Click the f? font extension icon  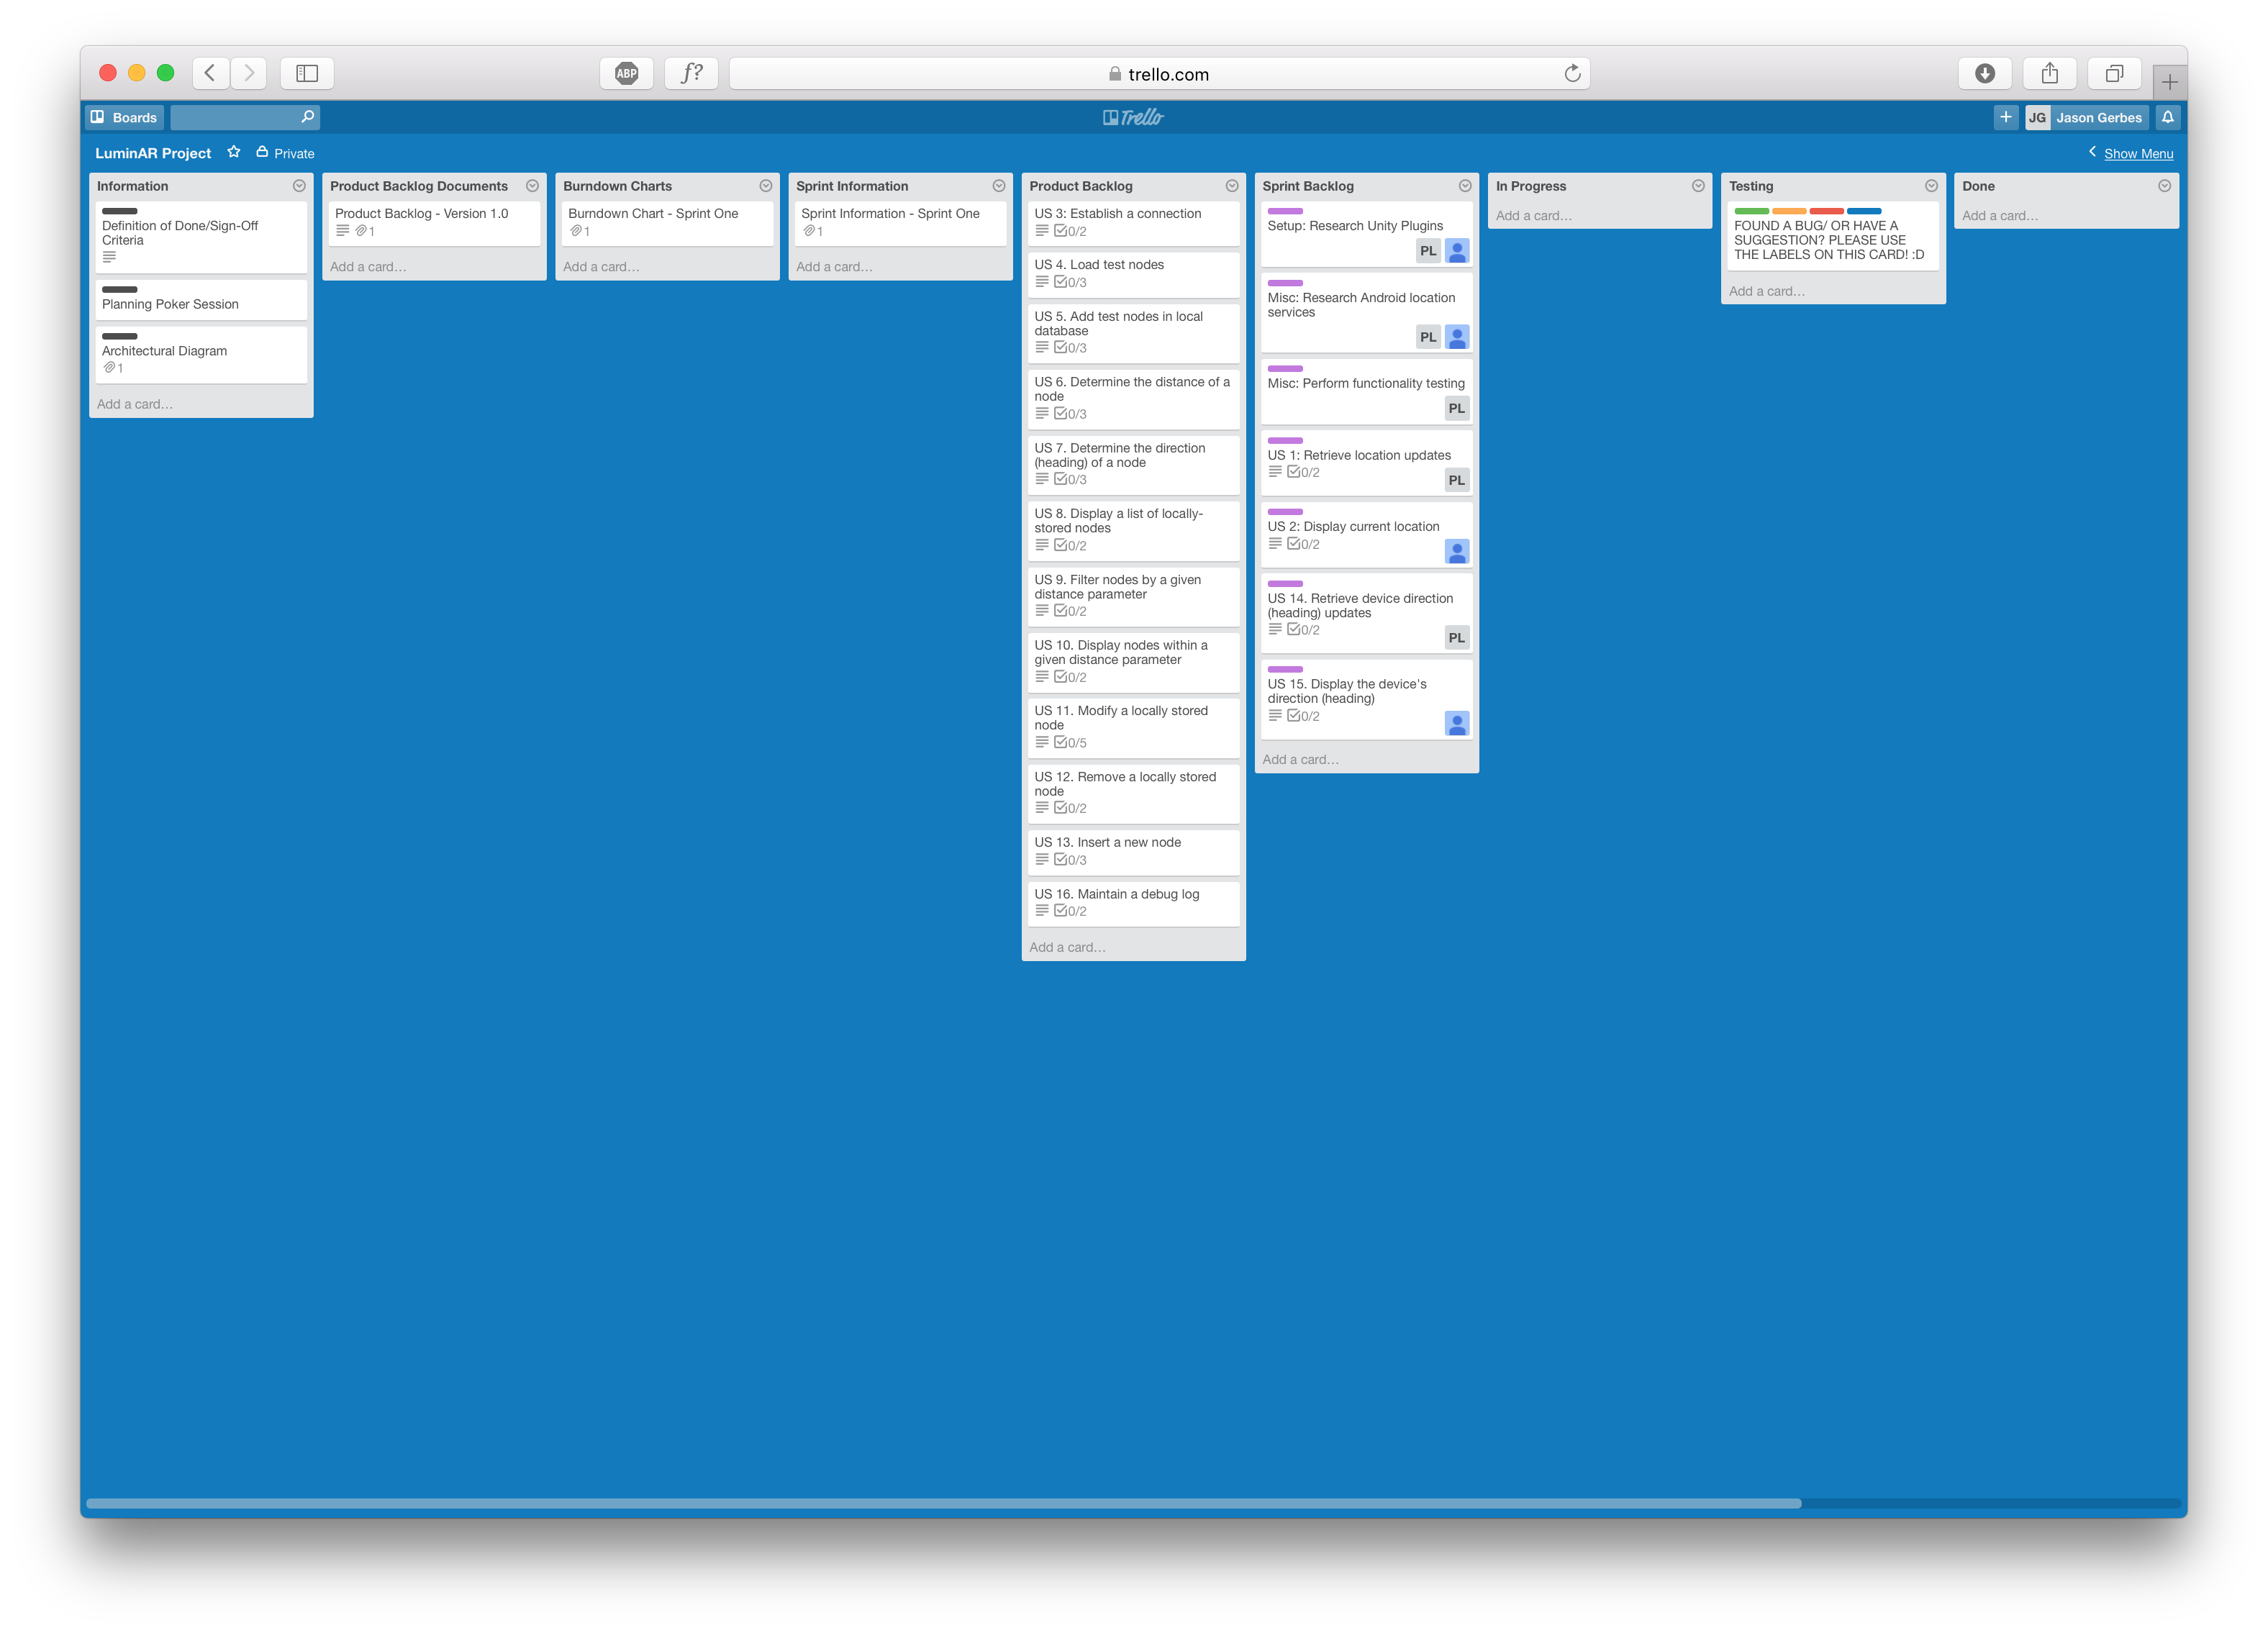tap(691, 73)
